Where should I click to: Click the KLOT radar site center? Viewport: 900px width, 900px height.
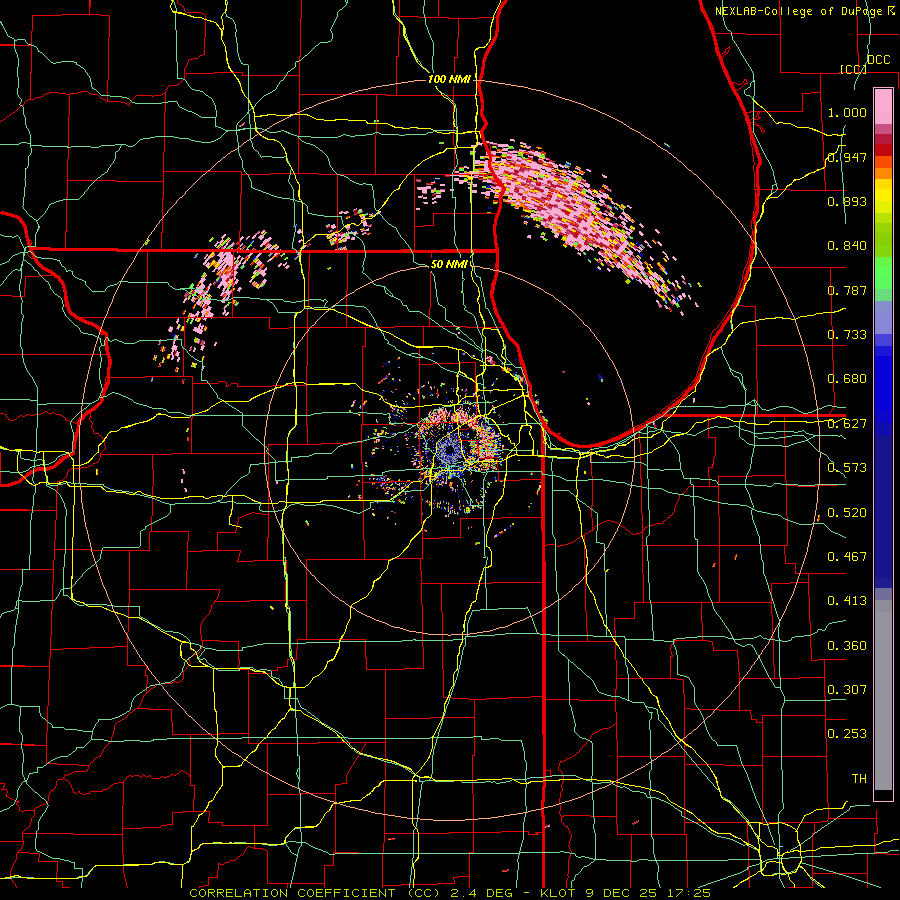(x=449, y=450)
